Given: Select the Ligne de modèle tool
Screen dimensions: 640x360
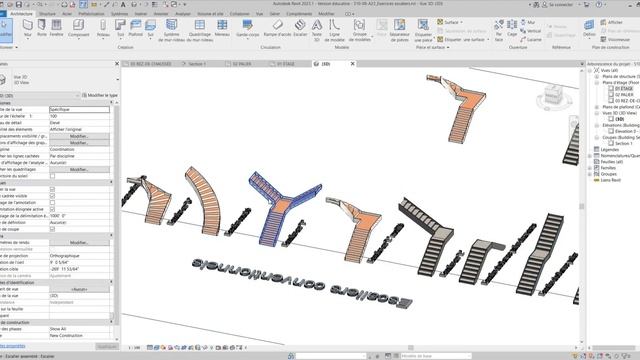Looking at the screenshot, I should [334, 31].
